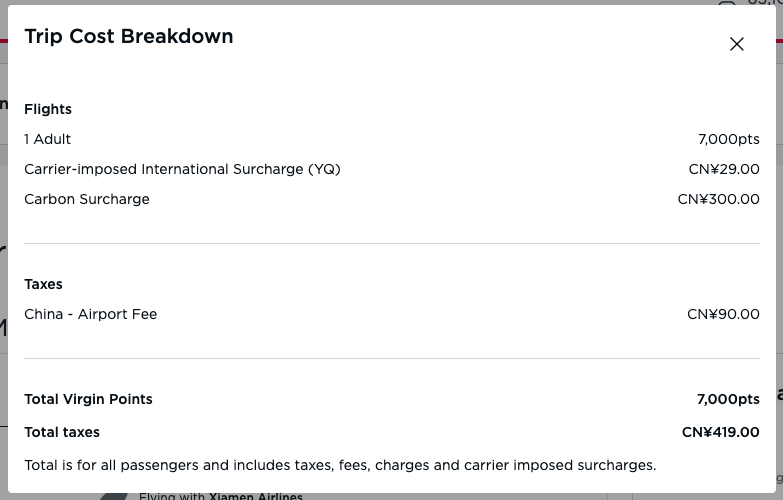Click the 1 Adult passenger label
The image size is (783, 500).
pyautogui.click(x=47, y=139)
